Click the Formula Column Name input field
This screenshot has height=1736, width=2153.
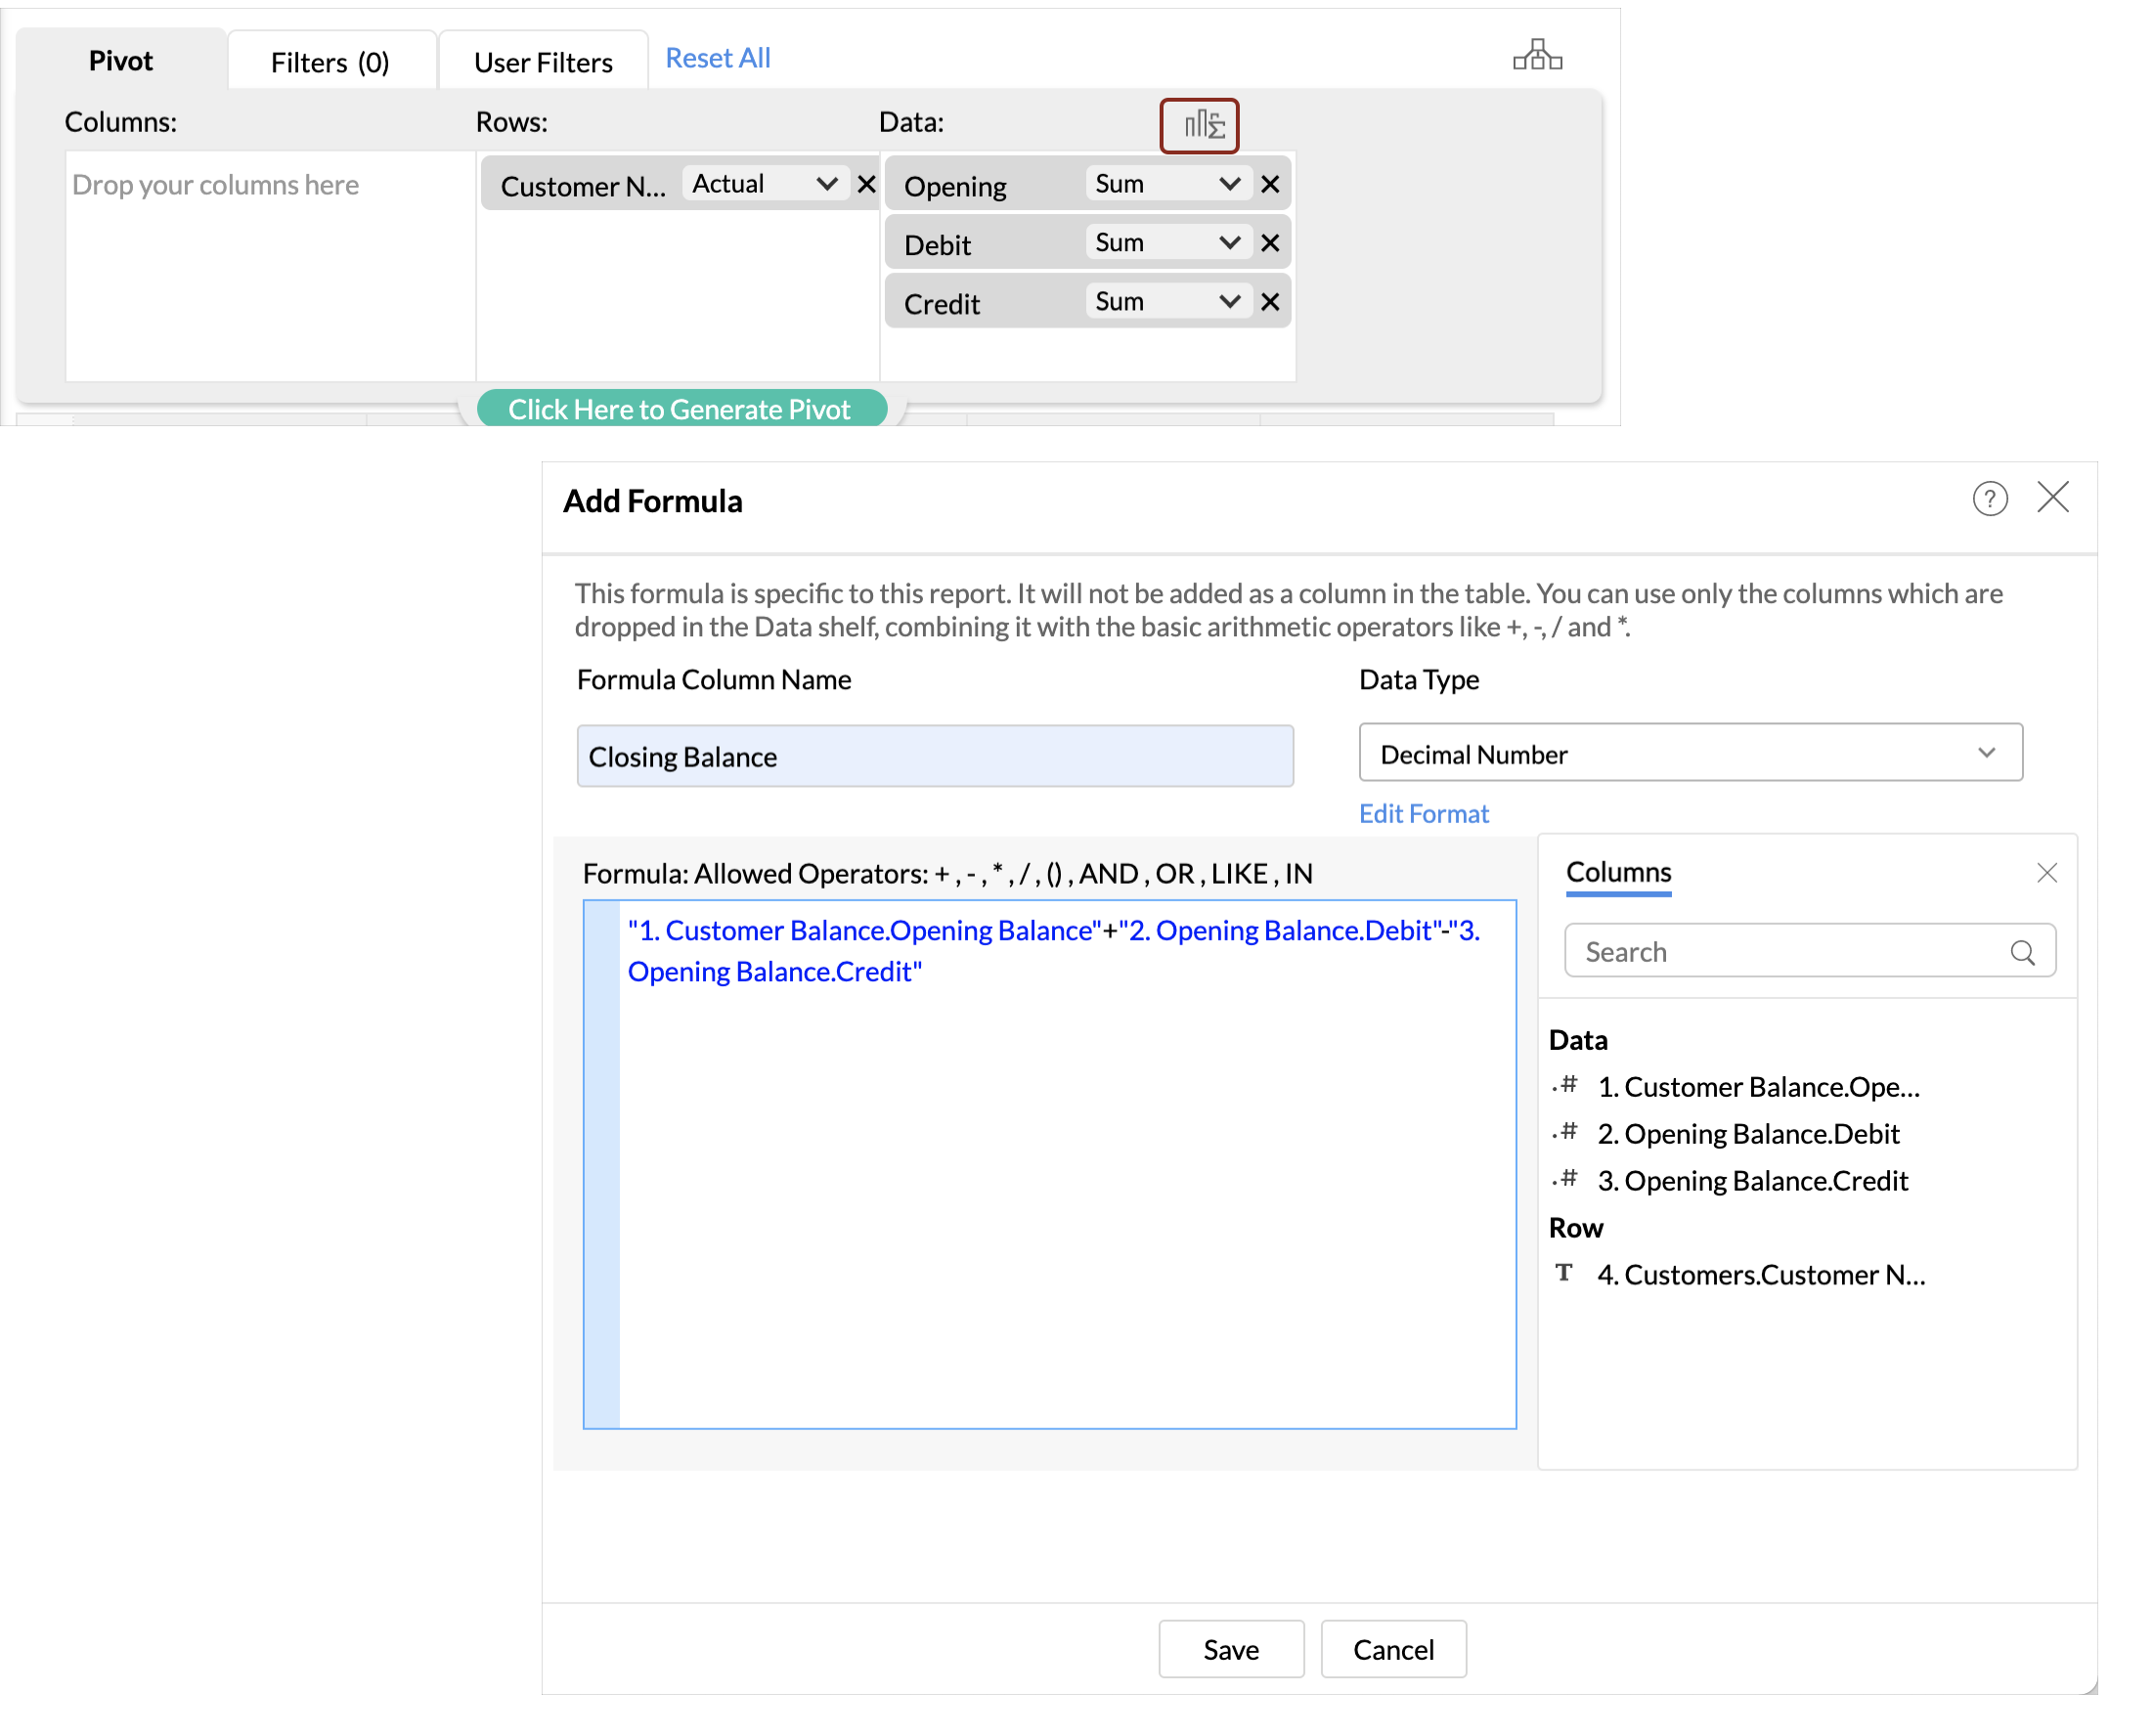[934, 757]
